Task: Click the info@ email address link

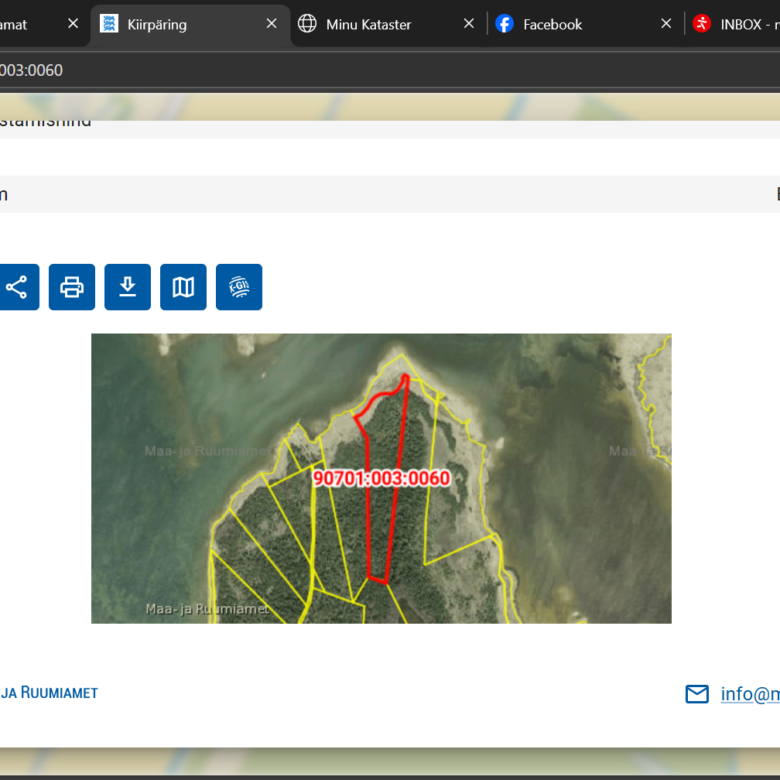Action: 750,694
